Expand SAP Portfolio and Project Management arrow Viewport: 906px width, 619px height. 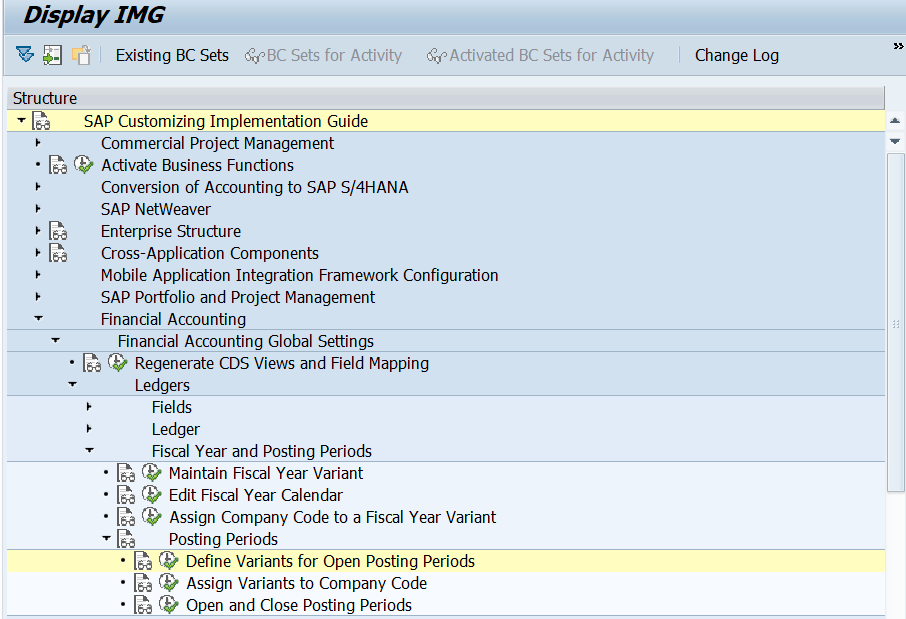pyautogui.click(x=38, y=296)
